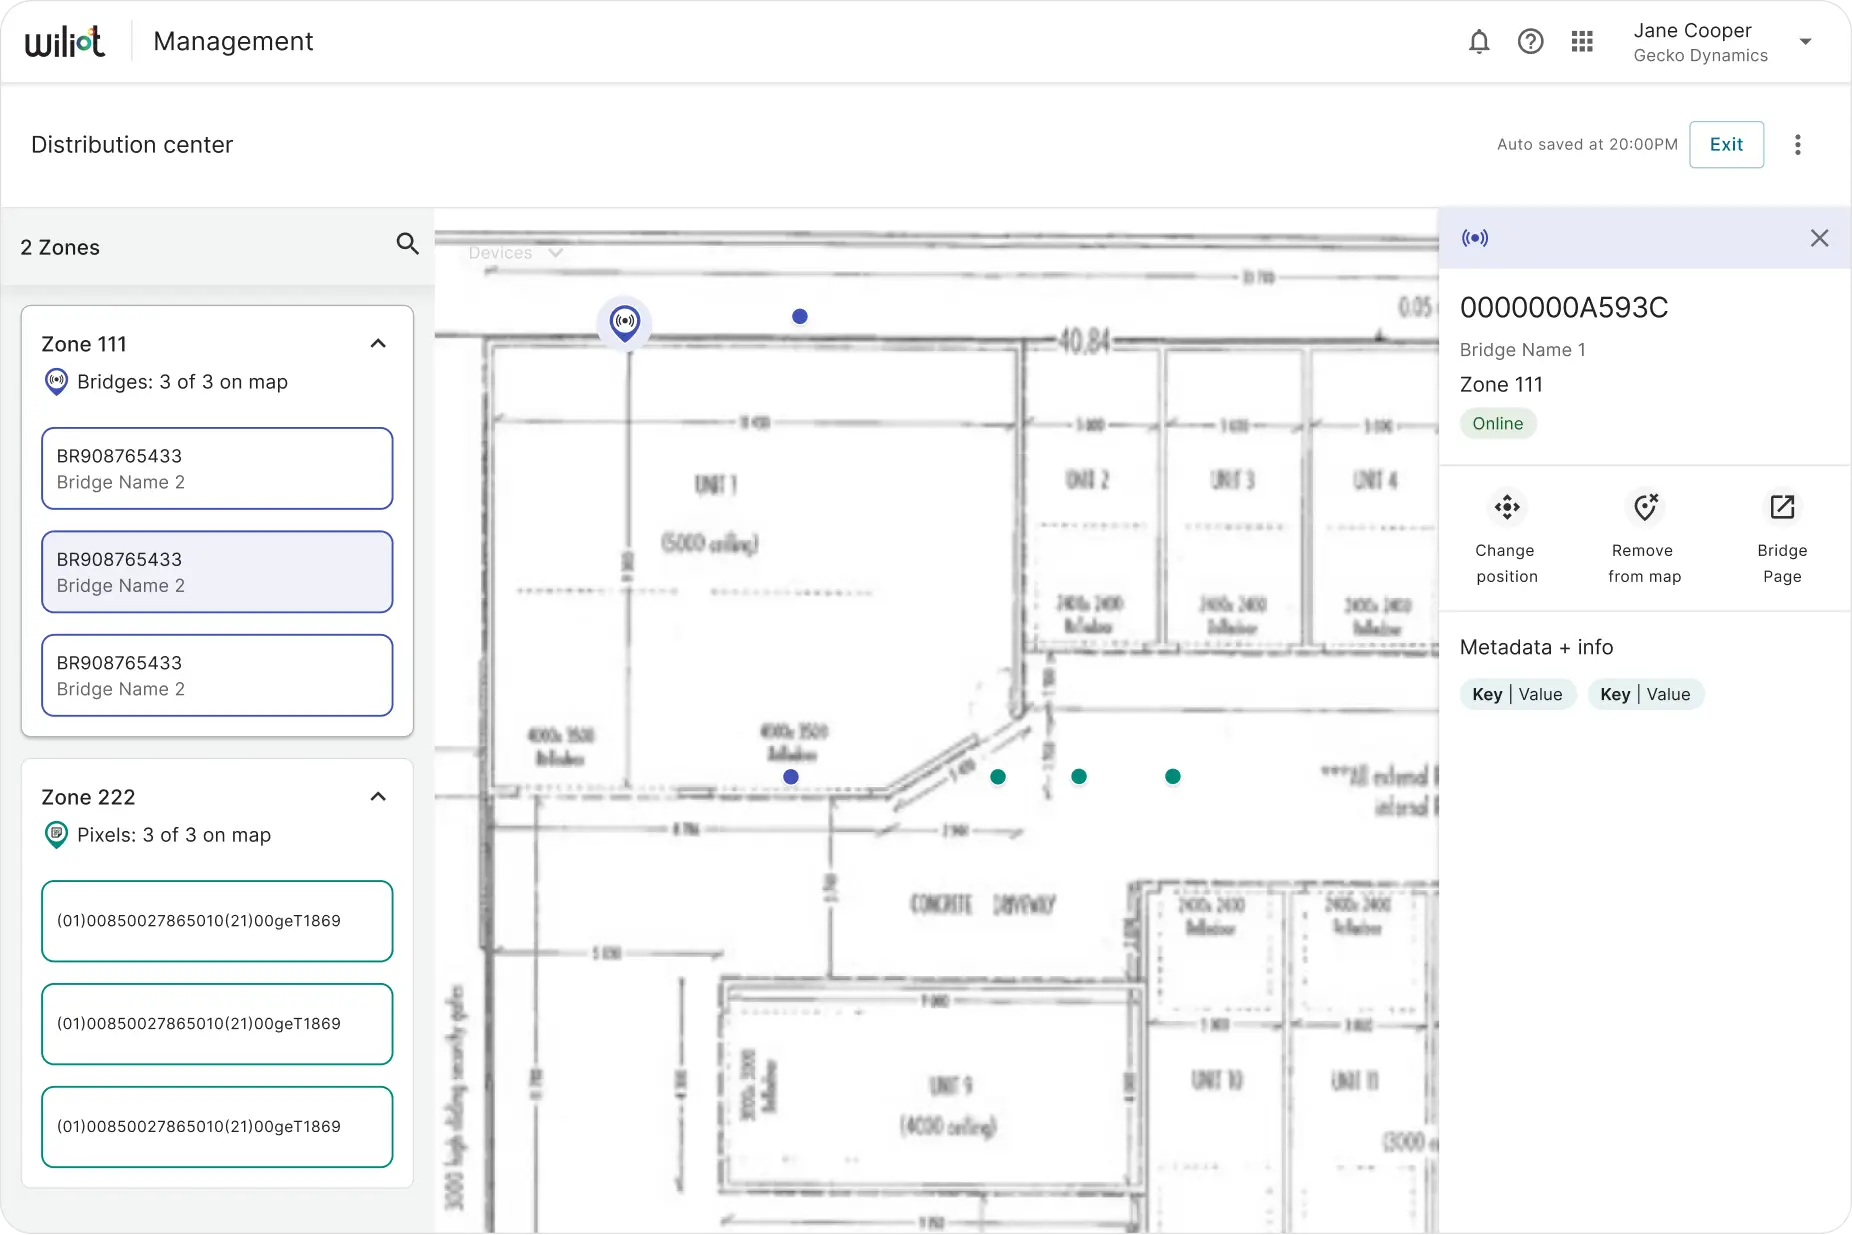Click the middle green pixel dot on map
Screen dimensions: 1852x1235
(x=1079, y=776)
